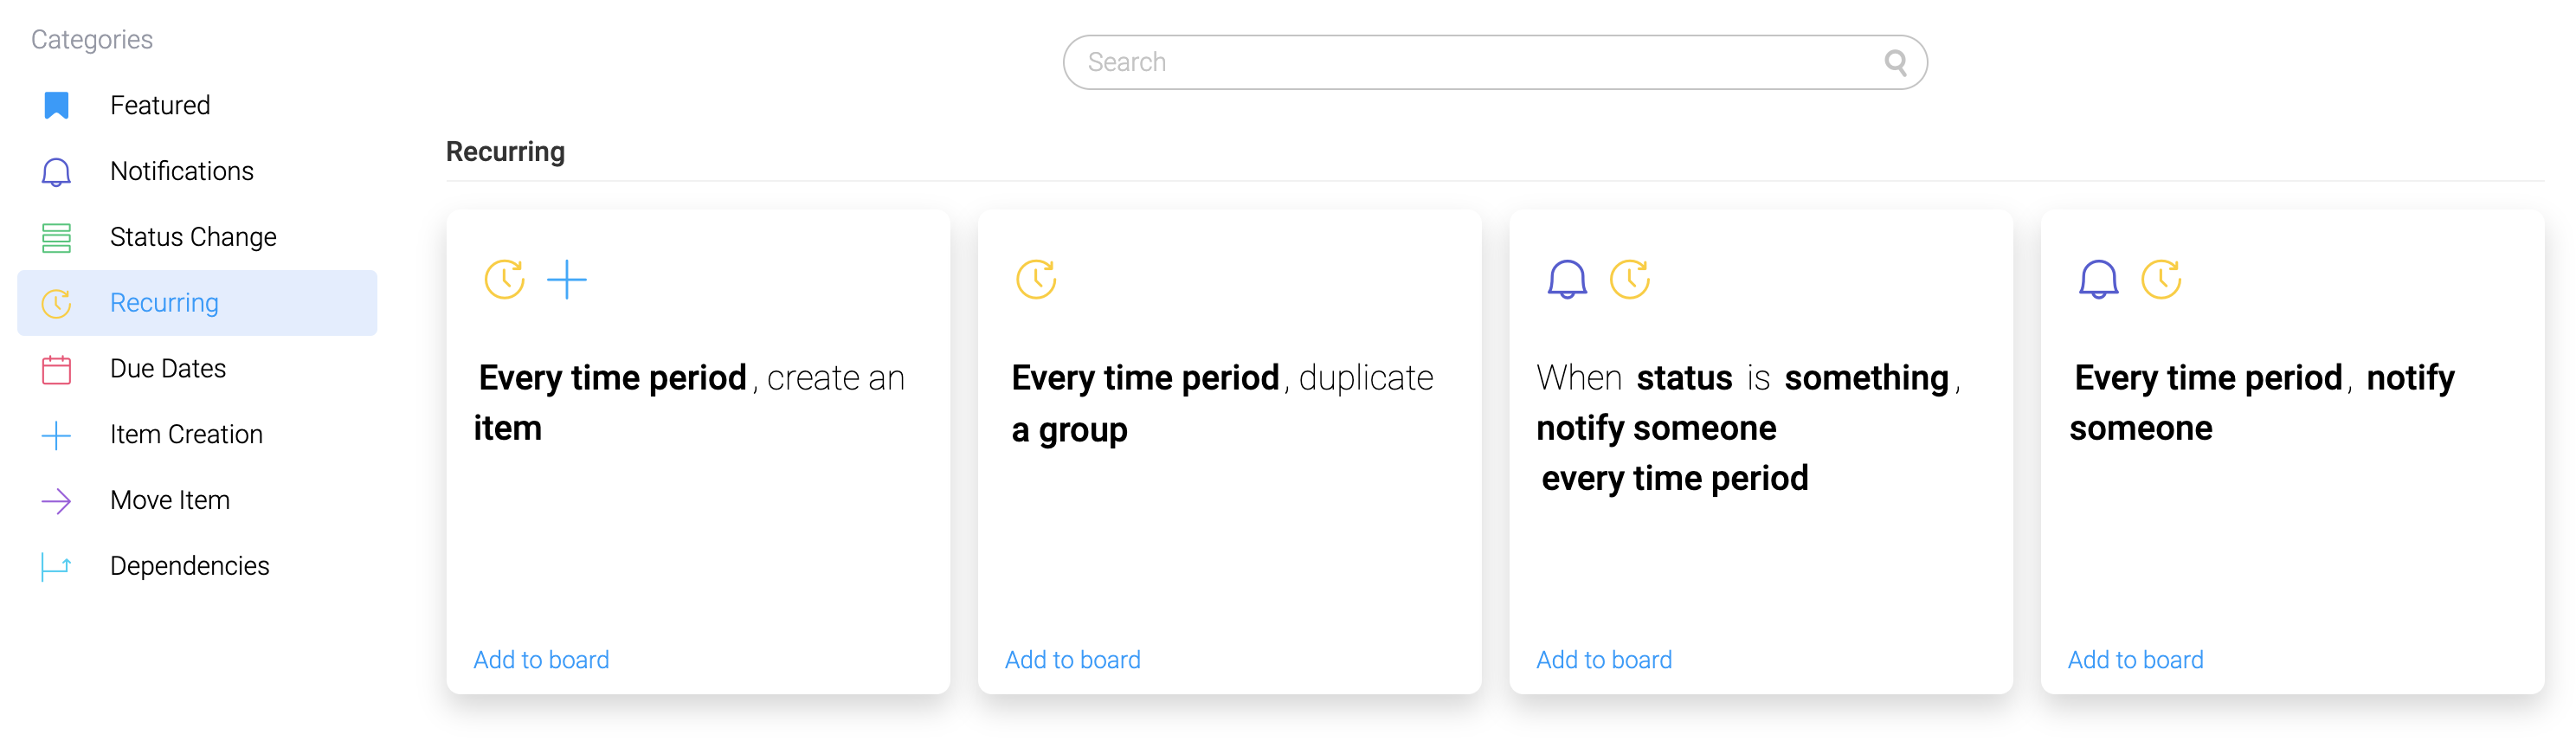Select the Recurring category

(197, 303)
